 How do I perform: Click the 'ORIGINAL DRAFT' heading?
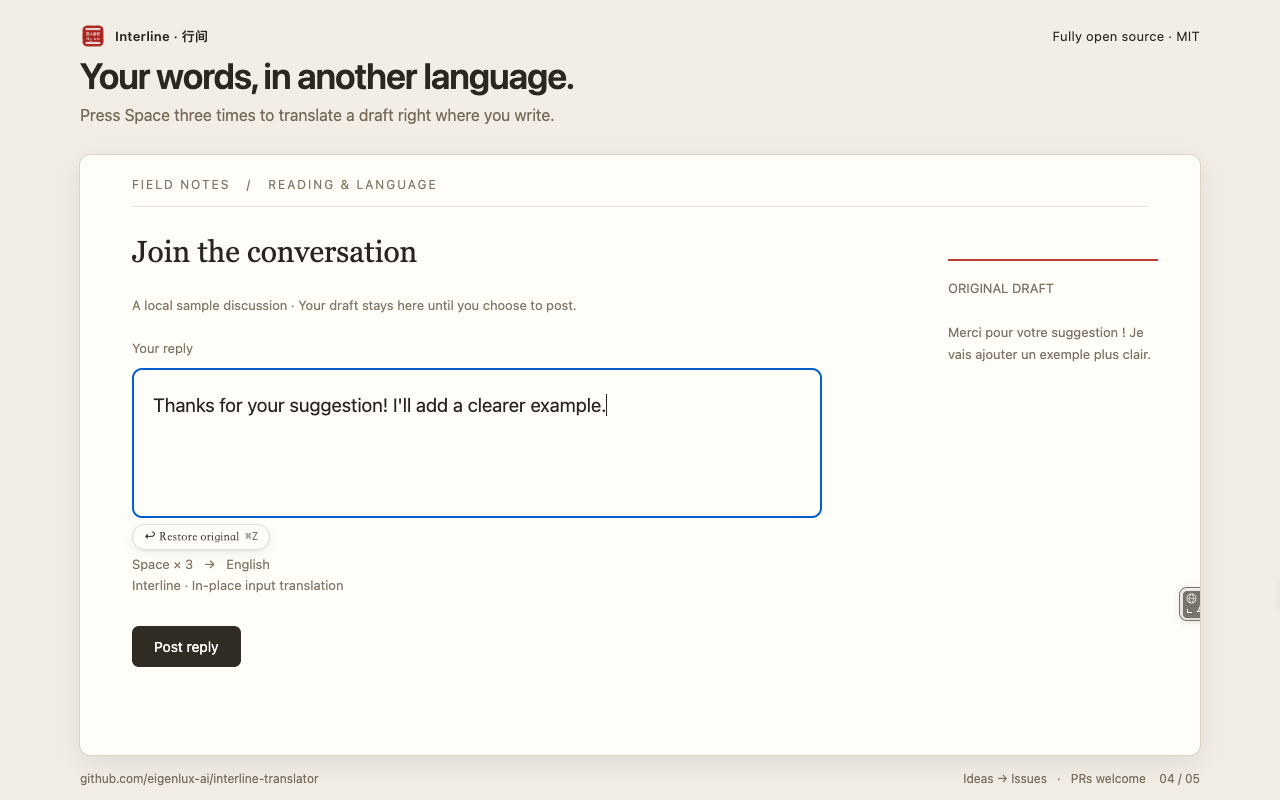tap(1001, 289)
